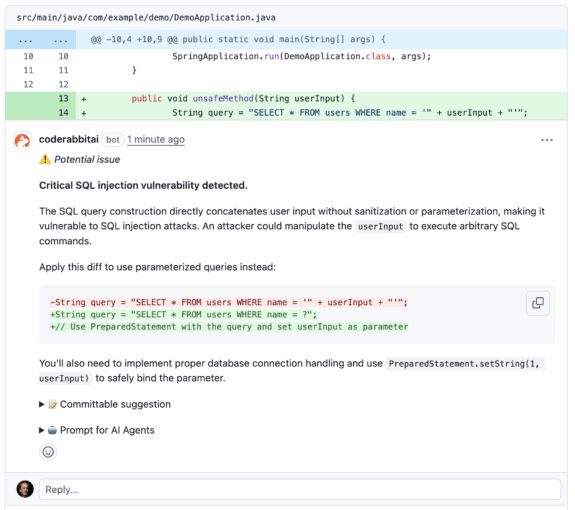Click the warning Potential issue icon
The image size is (575, 510).
(x=45, y=159)
